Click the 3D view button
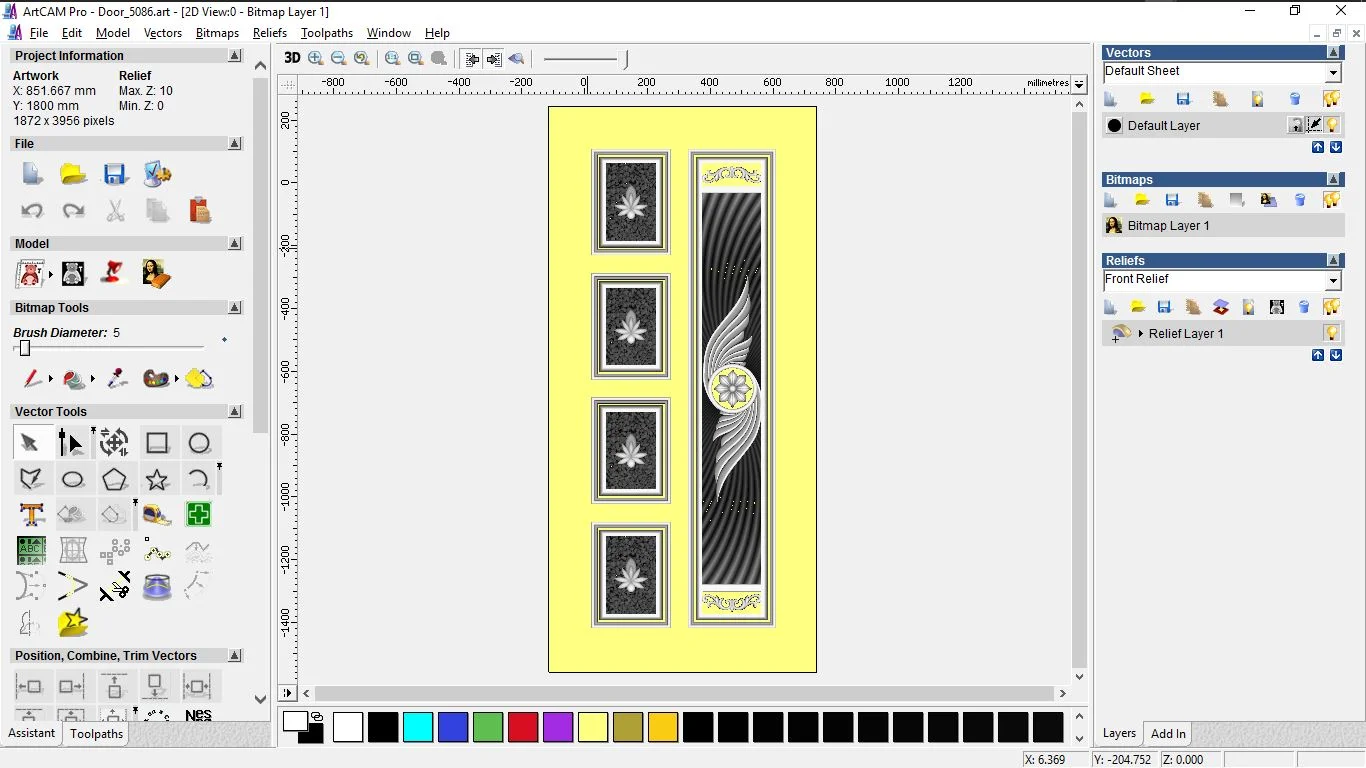 point(291,58)
